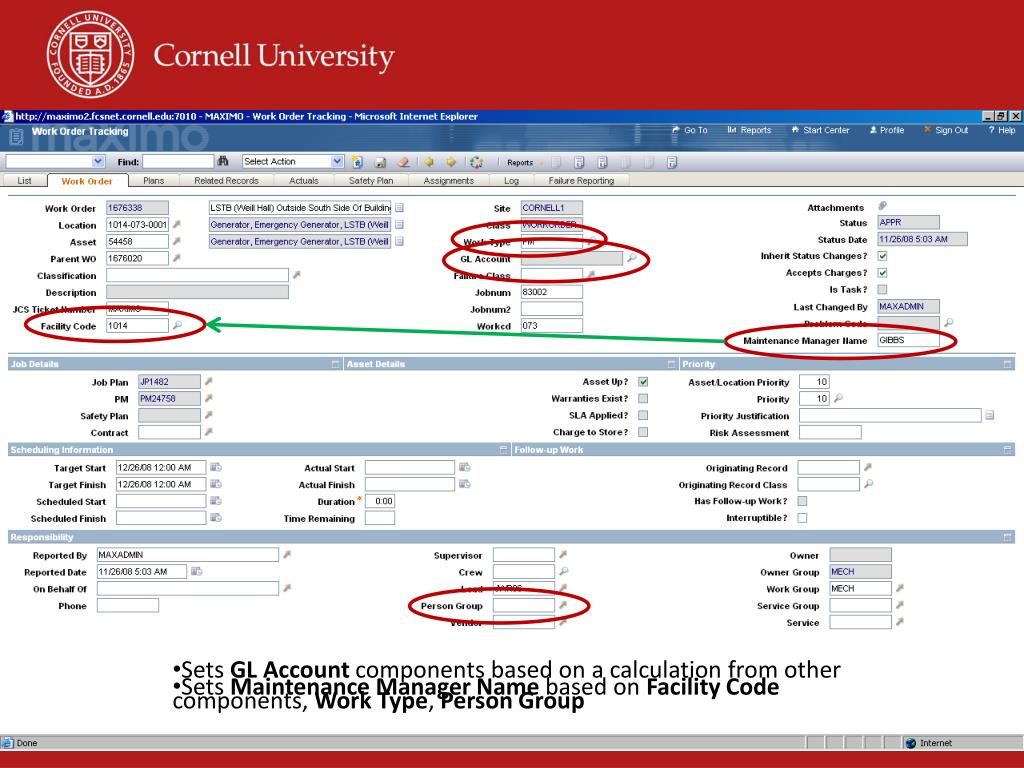This screenshot has height=768, width=1024.
Task: Open Supervisor detail menu icon
Action: [563, 554]
